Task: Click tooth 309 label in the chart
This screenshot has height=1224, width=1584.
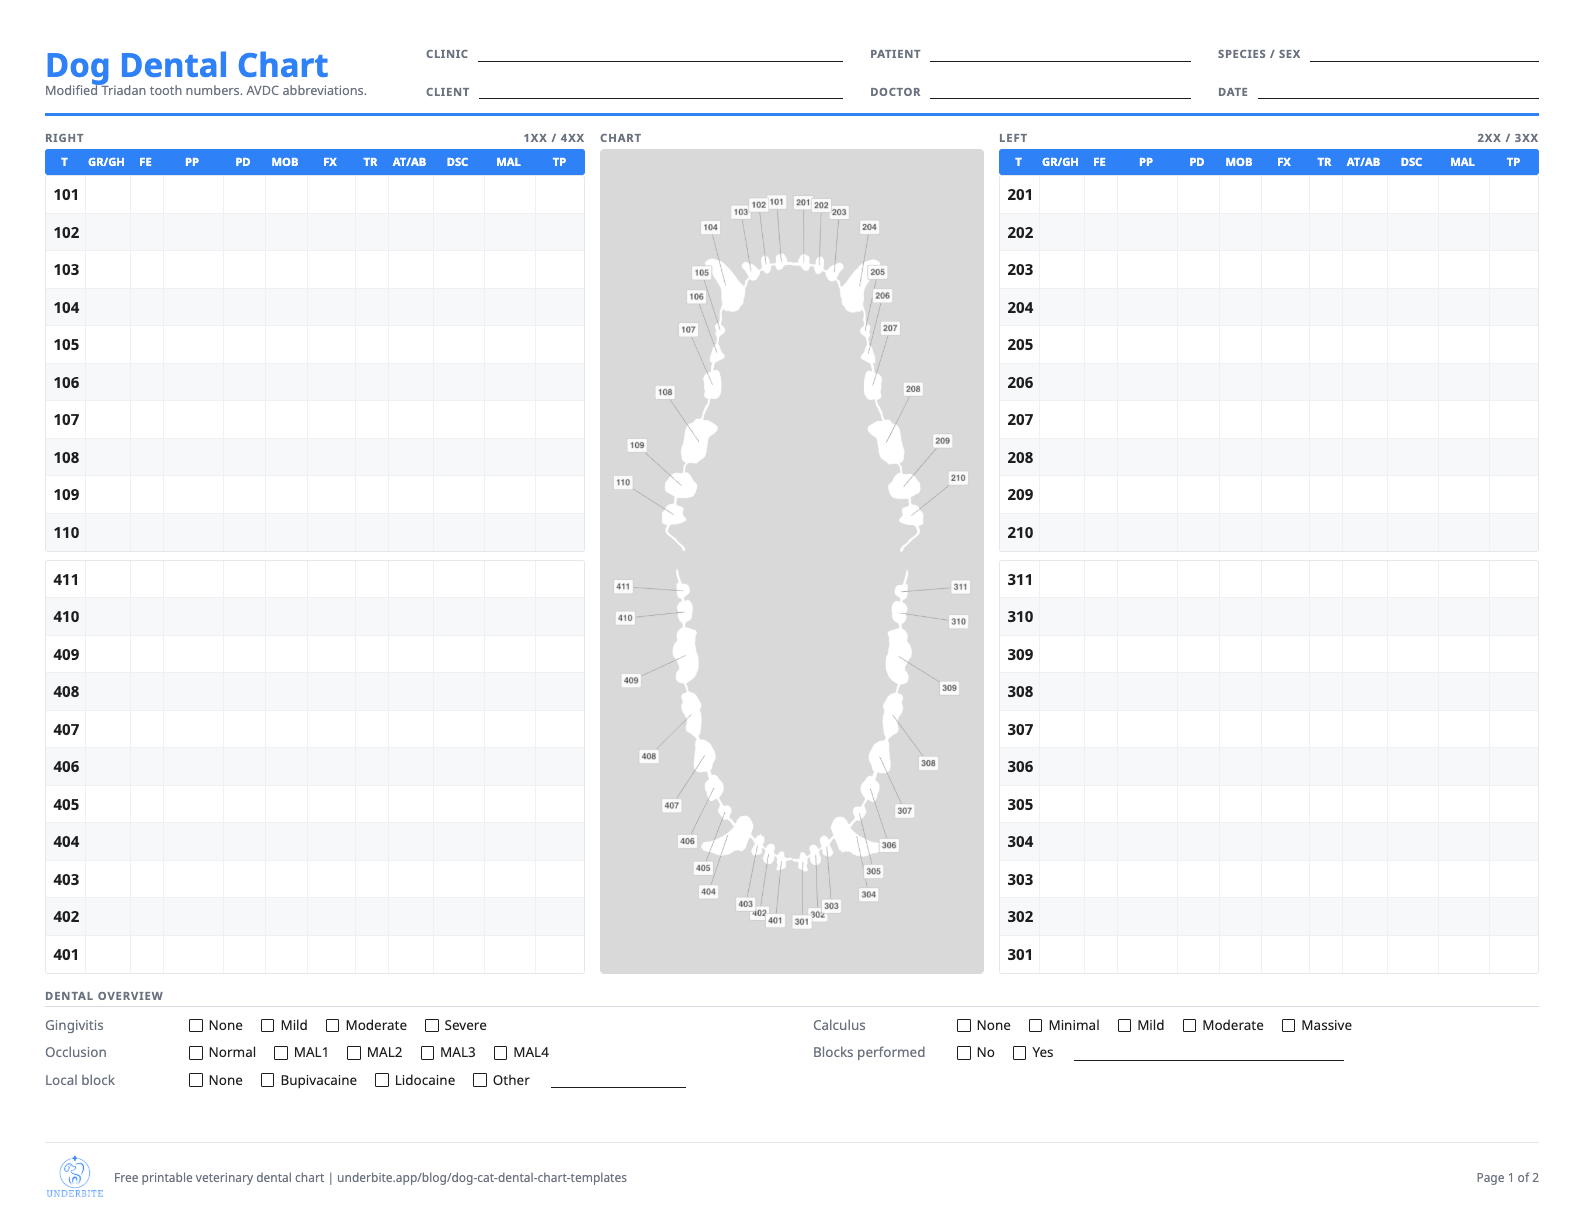Action: (949, 688)
